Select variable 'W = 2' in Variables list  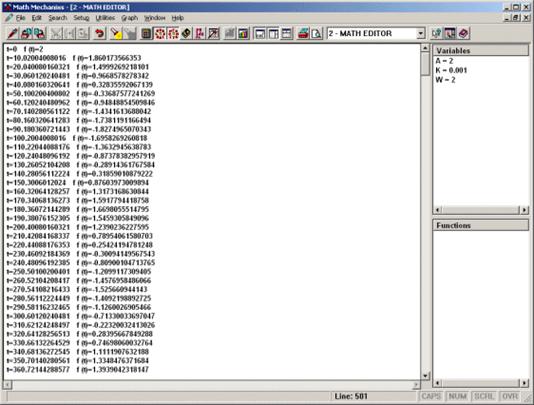coord(445,80)
